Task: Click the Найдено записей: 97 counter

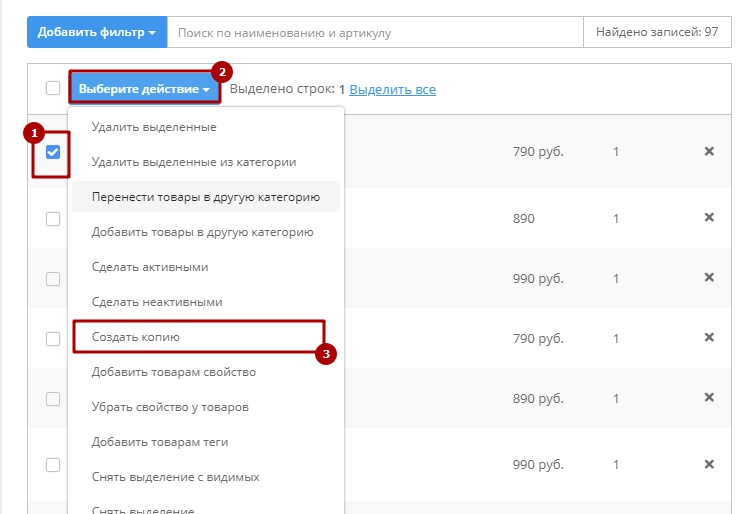Action: (657, 32)
